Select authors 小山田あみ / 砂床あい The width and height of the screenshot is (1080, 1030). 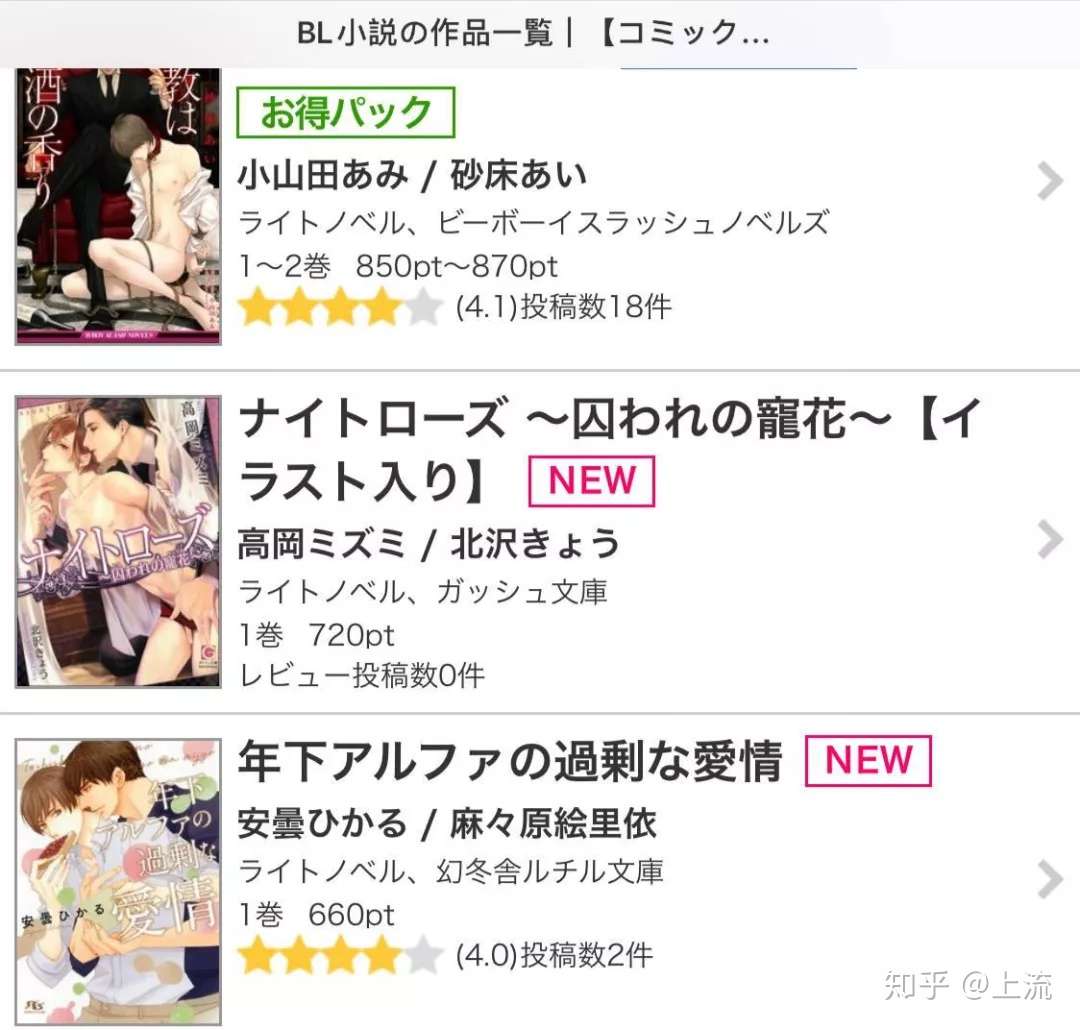(x=413, y=174)
